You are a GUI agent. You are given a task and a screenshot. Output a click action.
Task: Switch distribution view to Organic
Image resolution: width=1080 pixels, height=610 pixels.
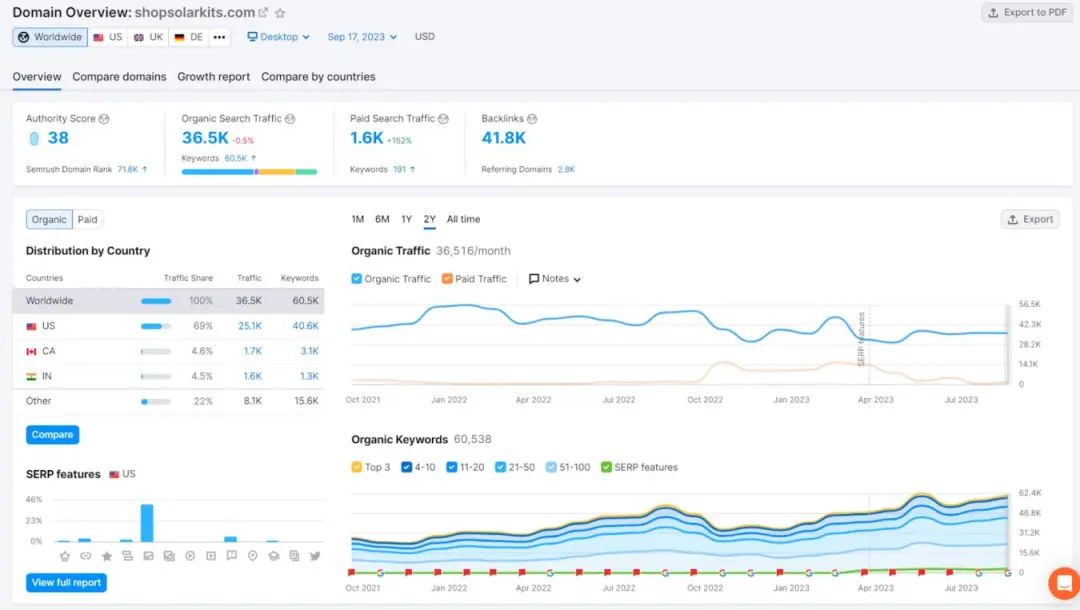pyautogui.click(x=49, y=220)
